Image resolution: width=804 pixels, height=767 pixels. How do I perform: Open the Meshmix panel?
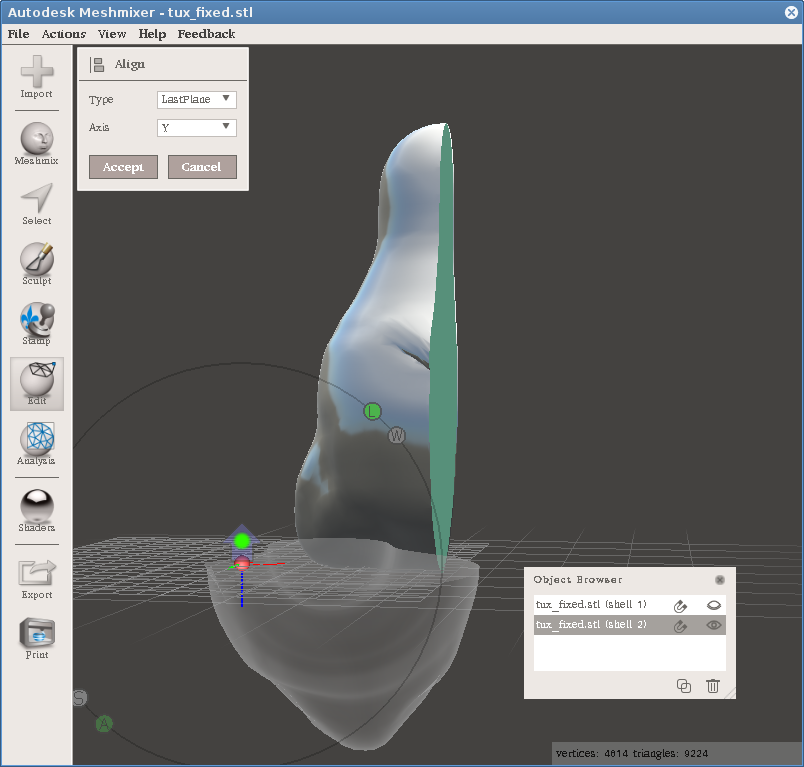(36, 144)
